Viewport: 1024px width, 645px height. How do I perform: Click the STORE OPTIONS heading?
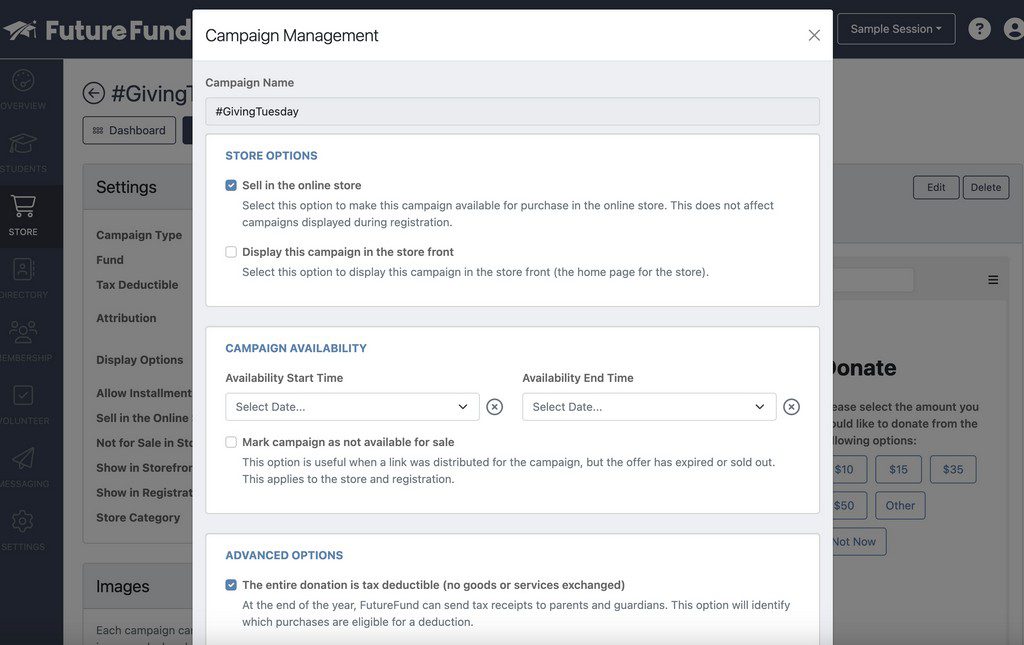(271, 156)
